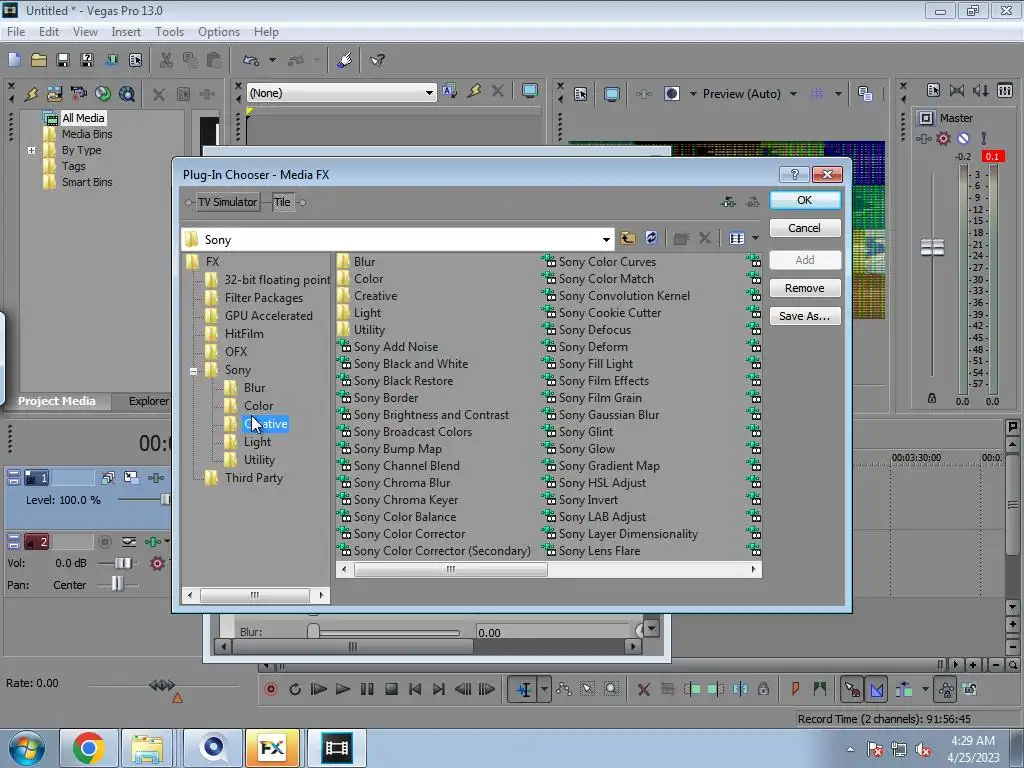
Task: Open the File menu
Action: pyautogui.click(x=16, y=31)
